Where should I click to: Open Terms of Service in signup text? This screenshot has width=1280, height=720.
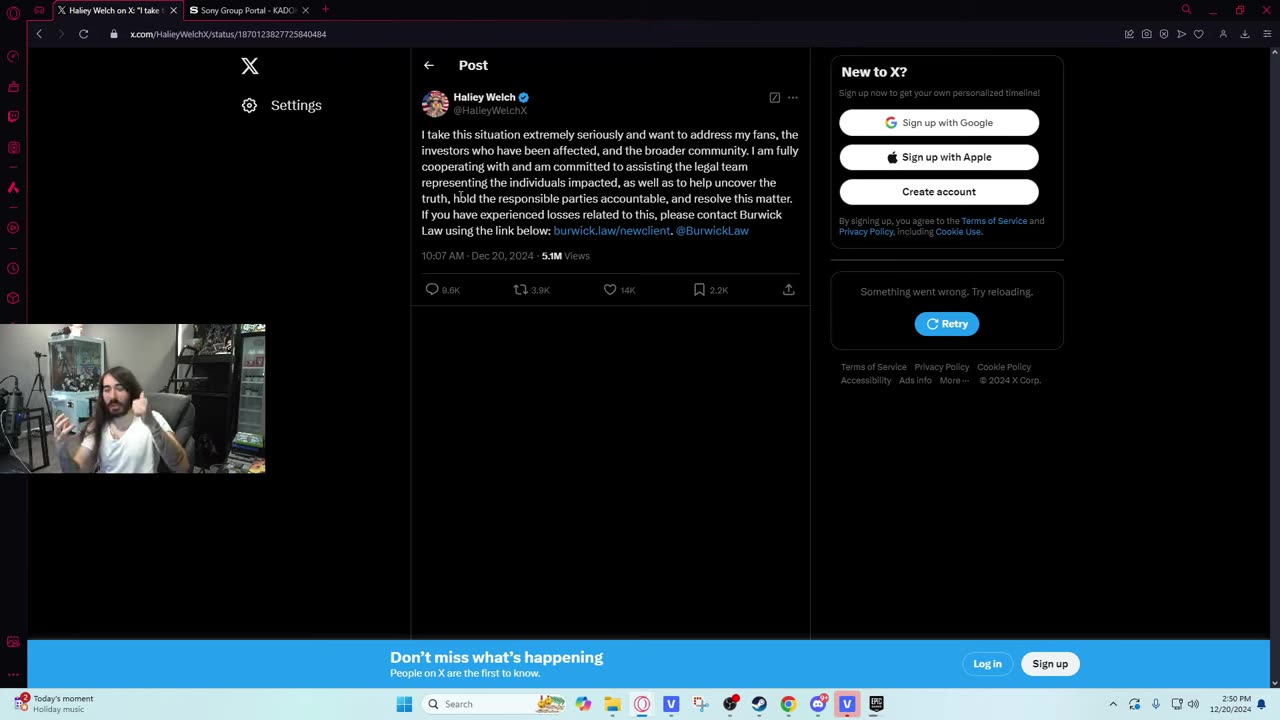[994, 221]
